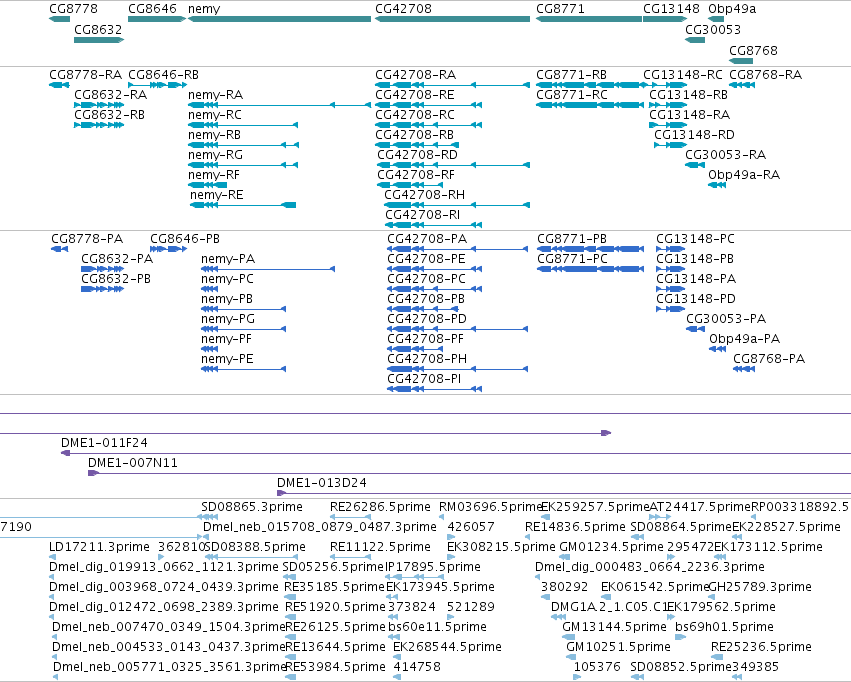
Task: Select transcript CG8632-RB
Action: pos(99,125)
